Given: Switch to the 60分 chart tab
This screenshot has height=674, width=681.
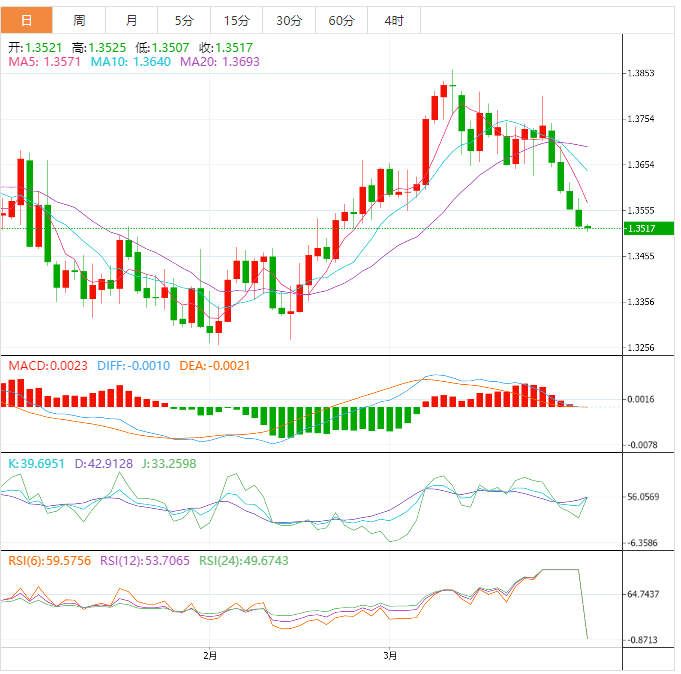Looking at the screenshot, I should tap(341, 20).
